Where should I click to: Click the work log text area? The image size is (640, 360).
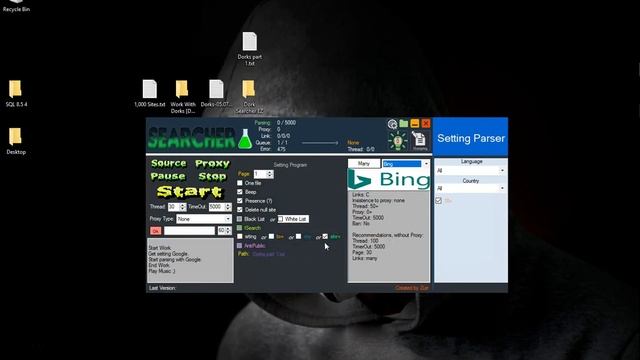point(190,260)
